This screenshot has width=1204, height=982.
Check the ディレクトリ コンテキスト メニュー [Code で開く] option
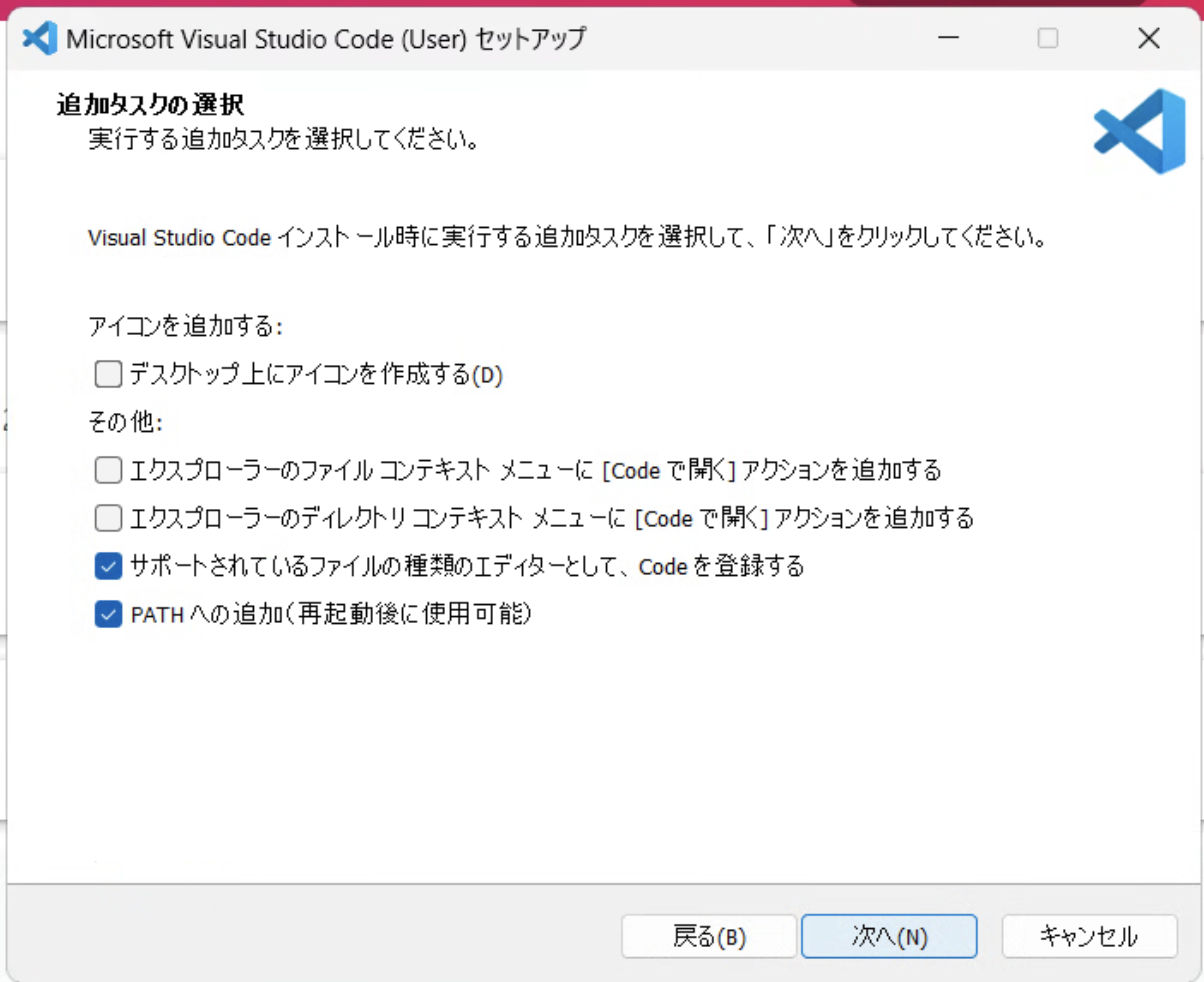click(108, 518)
